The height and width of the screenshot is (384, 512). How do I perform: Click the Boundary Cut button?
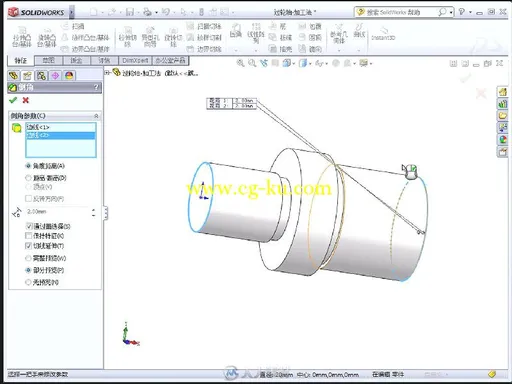pyautogui.click(x=204, y=49)
